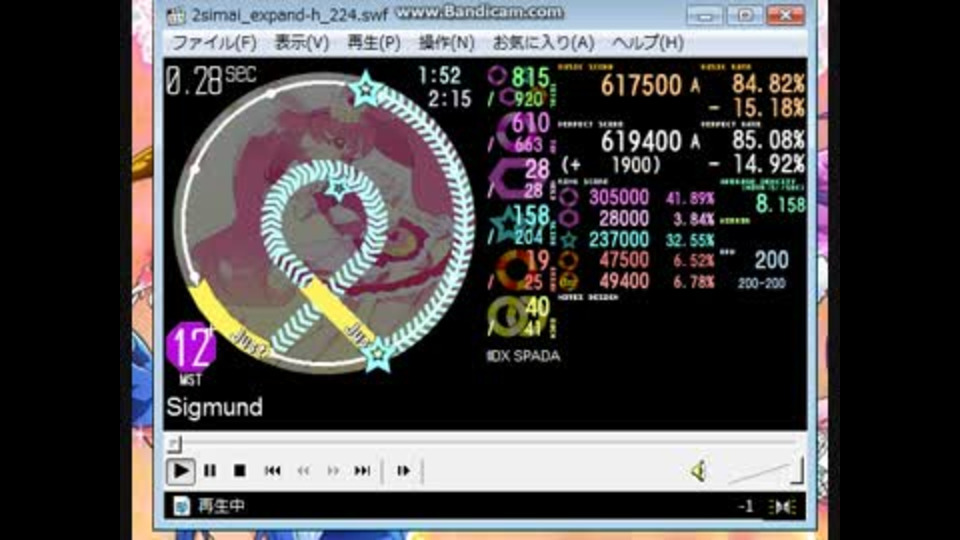
Task: Click the 0.28 sec timer text
Action: 211,81
